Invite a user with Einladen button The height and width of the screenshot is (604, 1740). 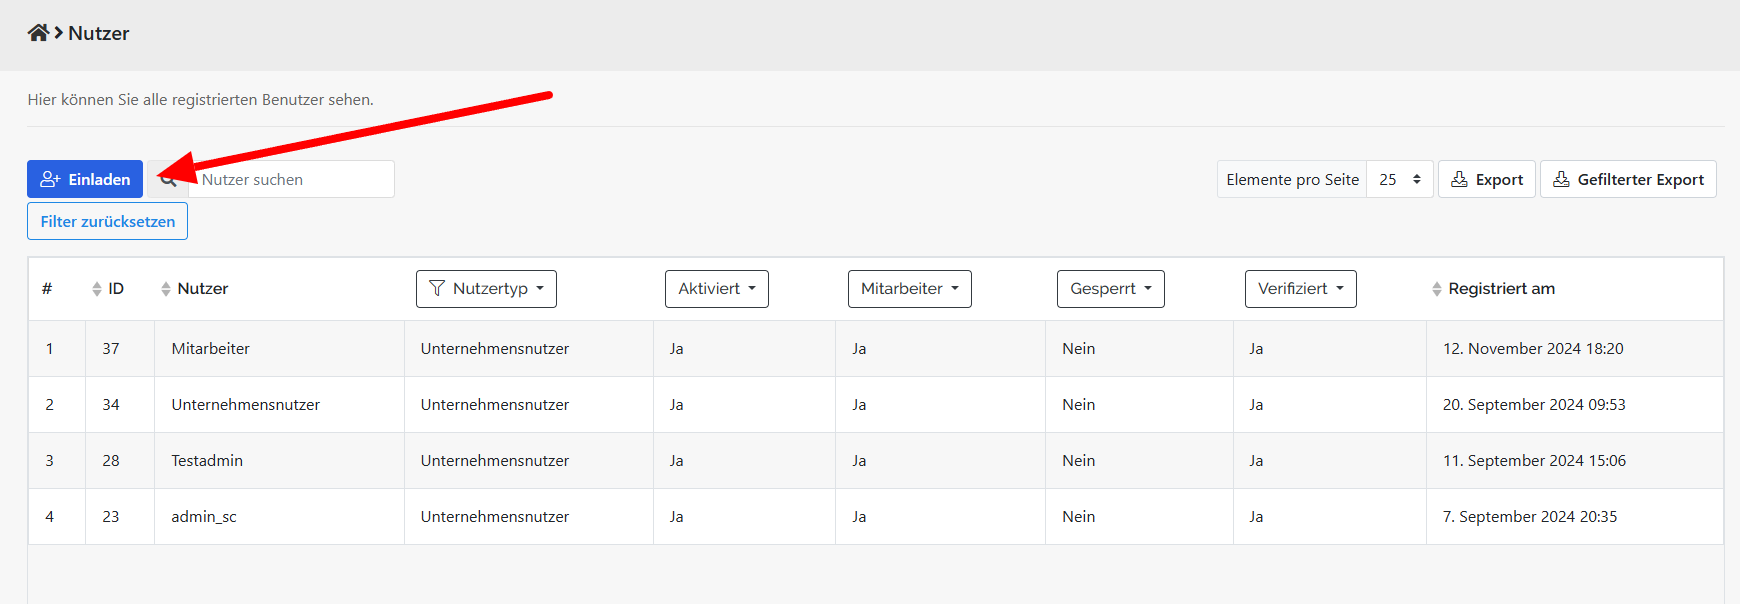(x=85, y=179)
